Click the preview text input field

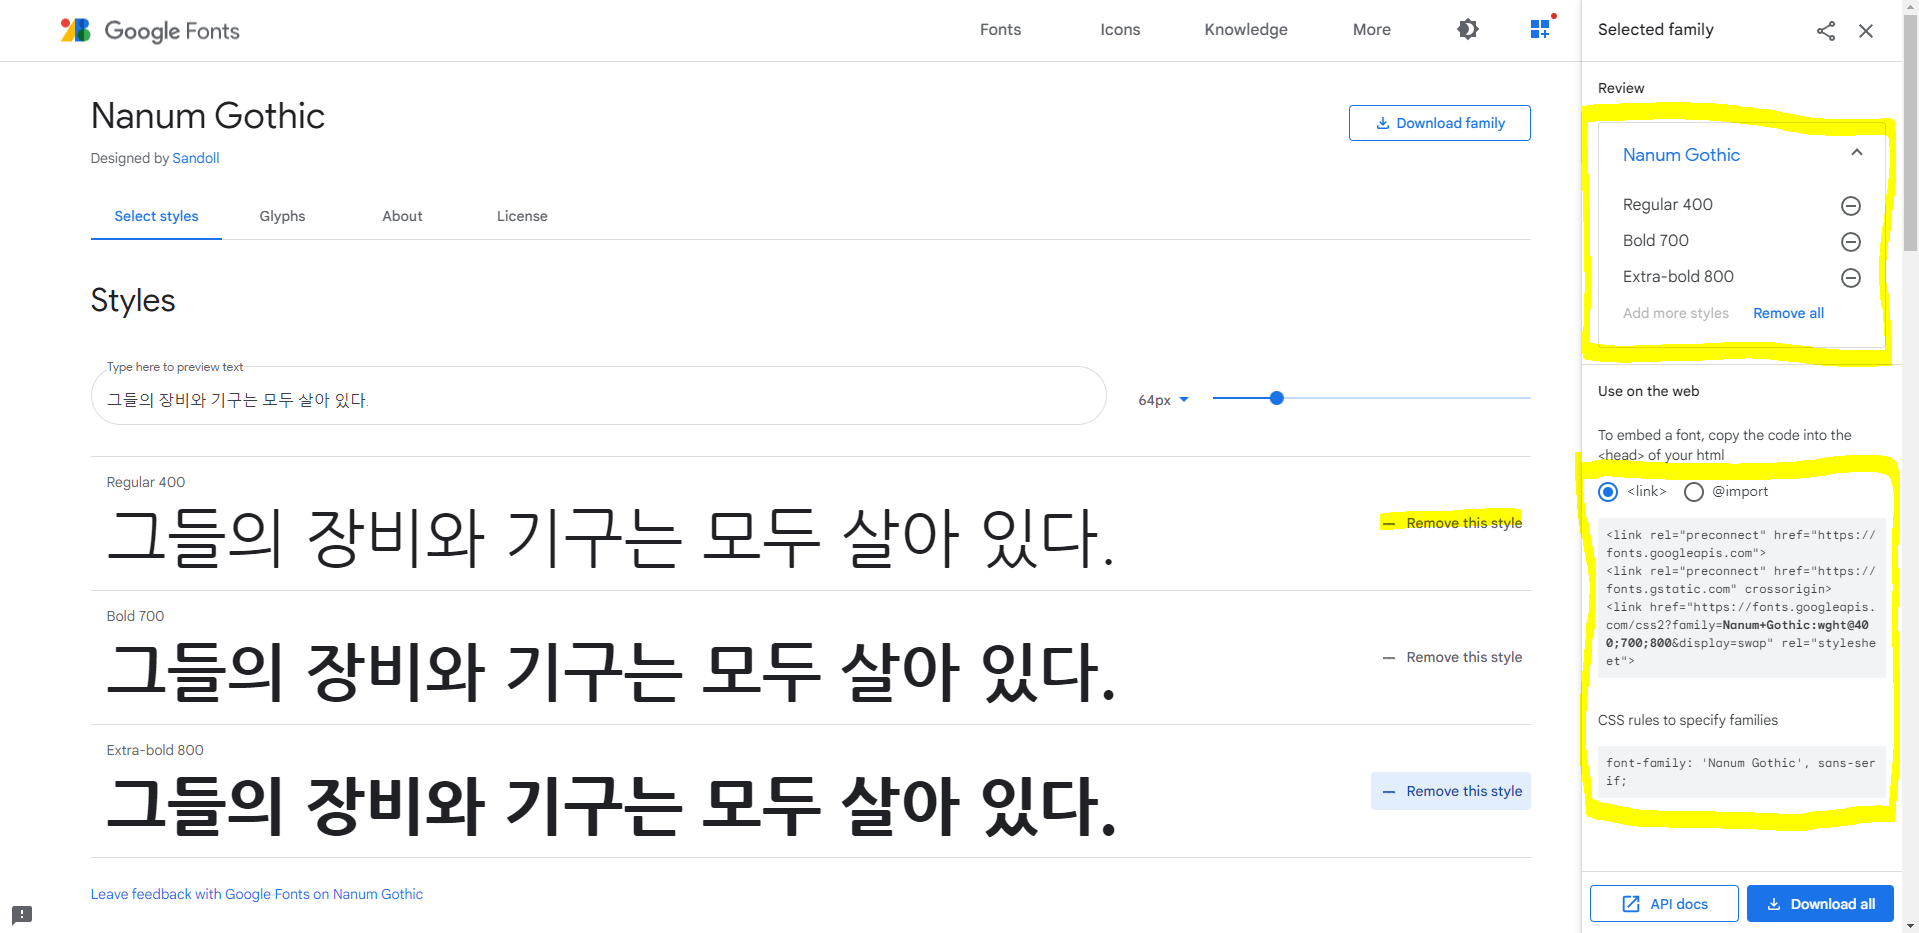tap(598, 396)
